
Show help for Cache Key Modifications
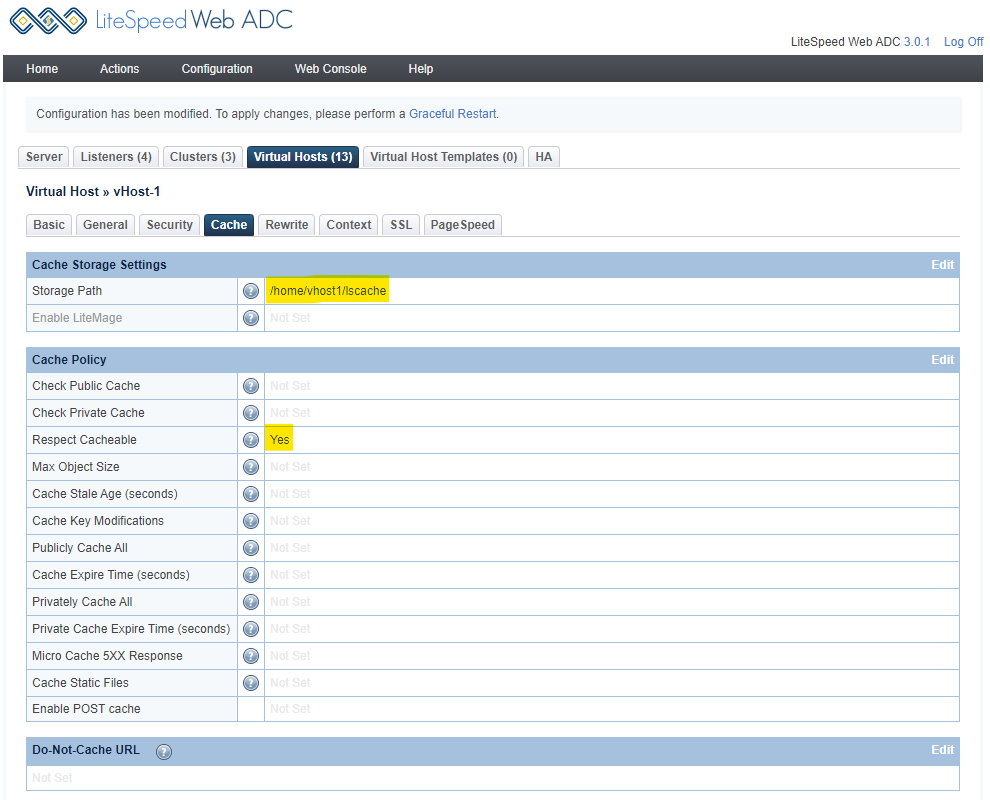coord(251,521)
